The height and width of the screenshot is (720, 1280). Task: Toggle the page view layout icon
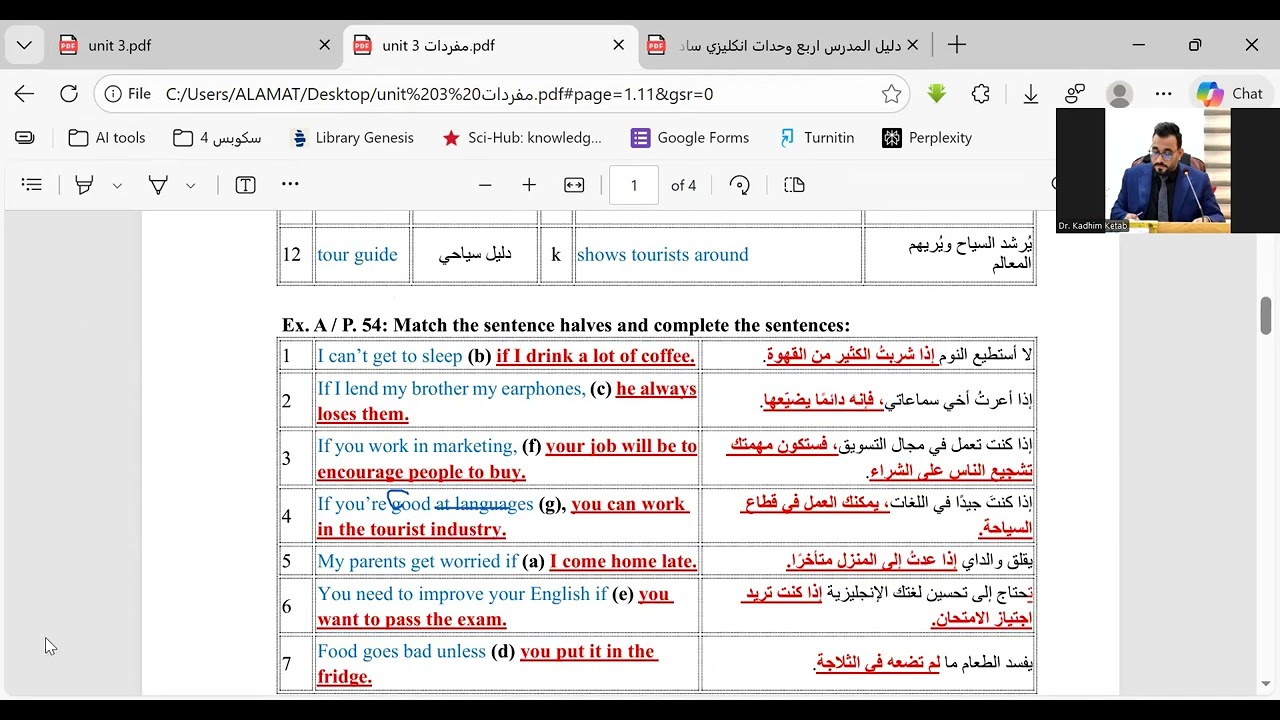click(794, 185)
